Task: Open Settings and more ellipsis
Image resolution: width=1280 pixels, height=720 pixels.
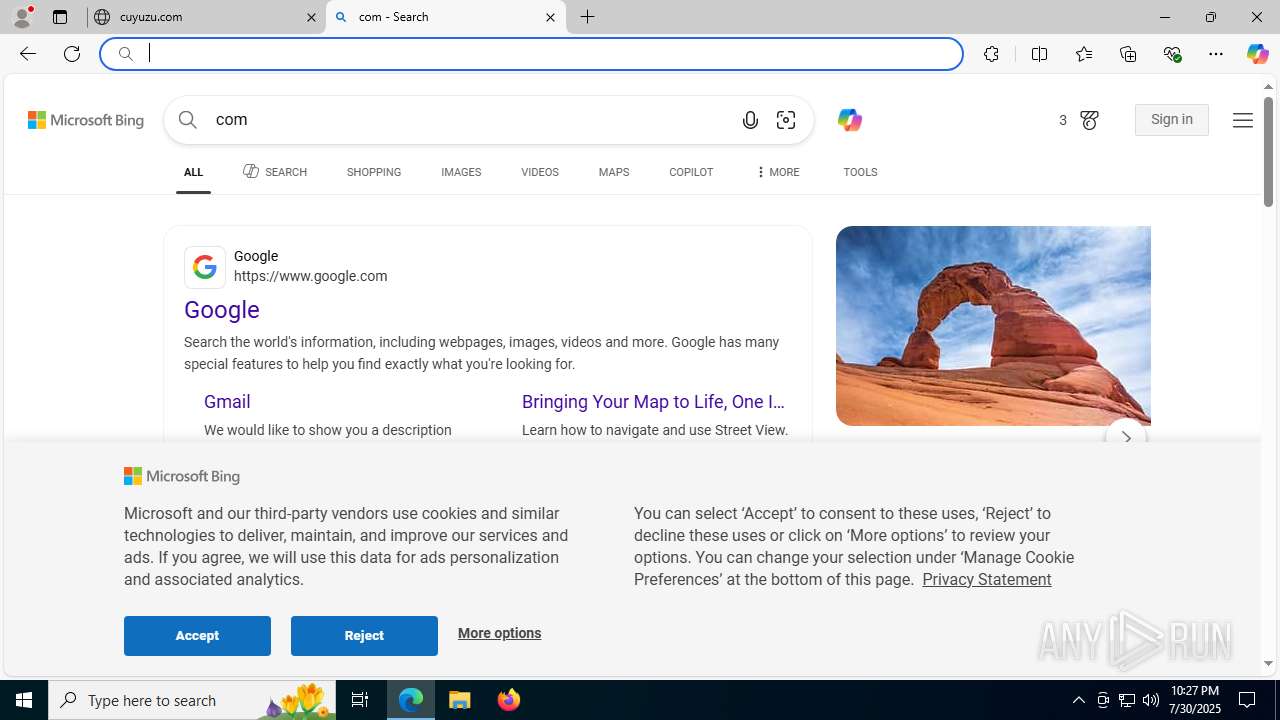Action: pyautogui.click(x=1216, y=54)
